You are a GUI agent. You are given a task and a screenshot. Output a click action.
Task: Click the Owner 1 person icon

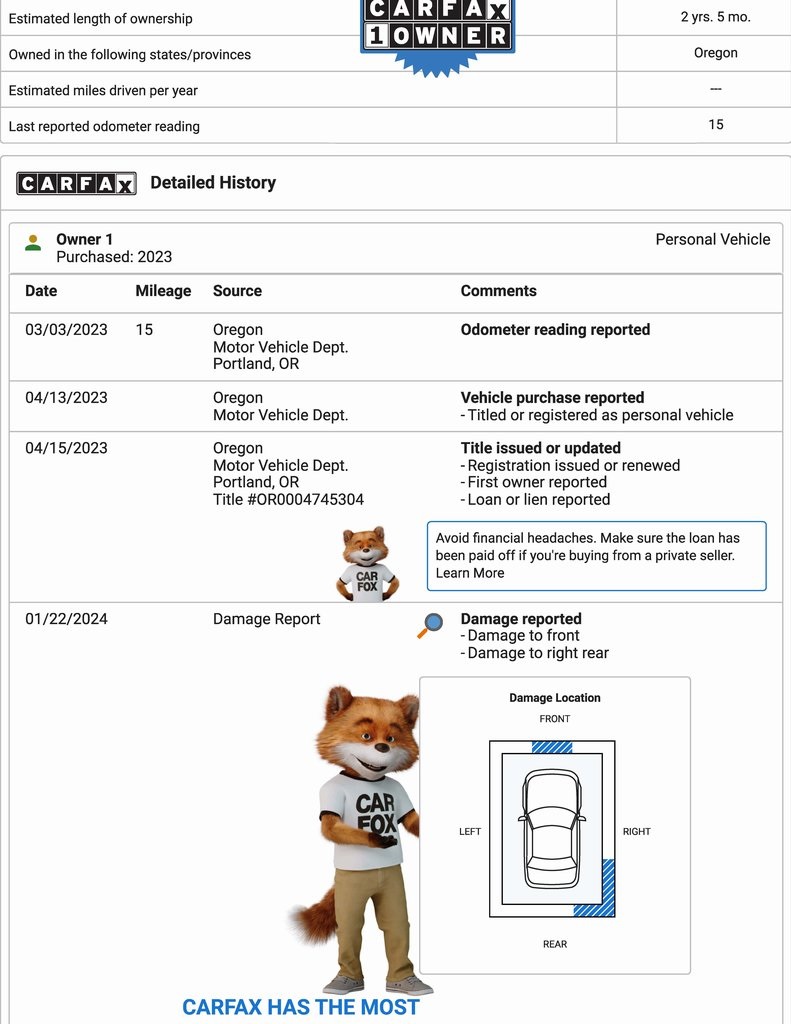[33, 242]
